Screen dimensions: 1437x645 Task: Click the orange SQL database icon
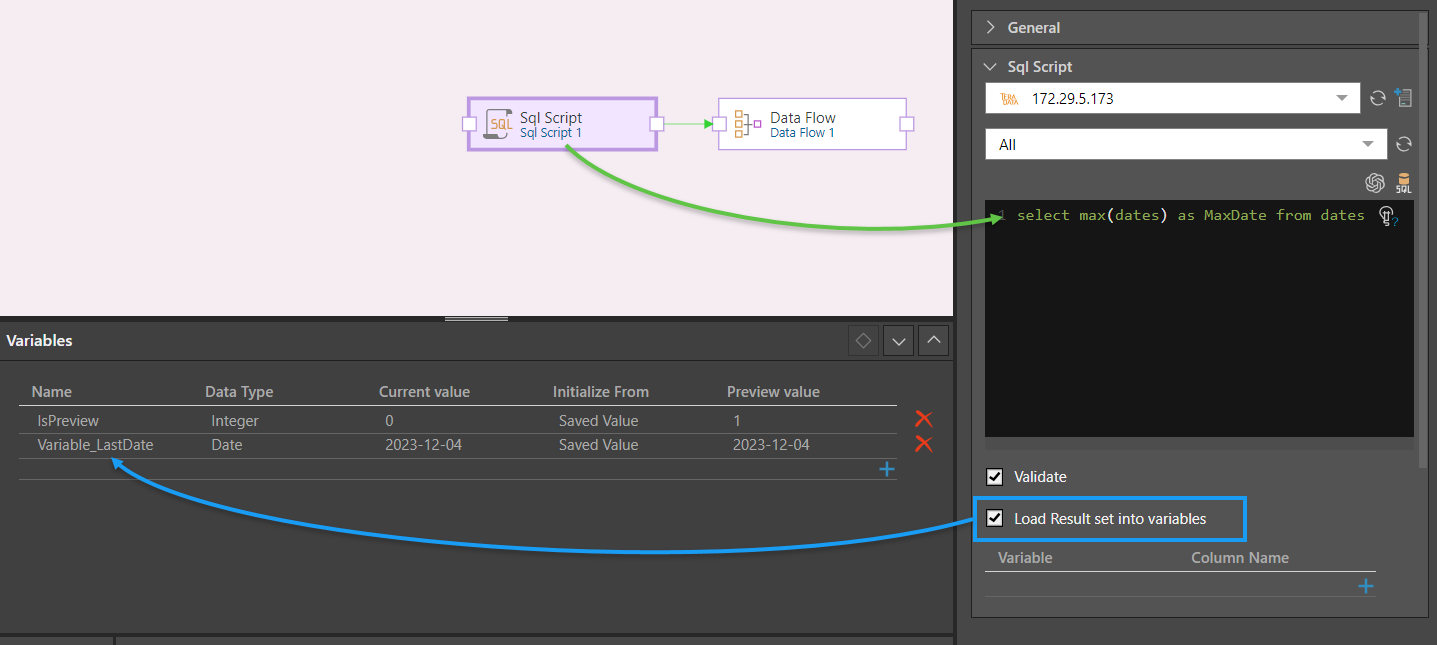pos(1403,183)
